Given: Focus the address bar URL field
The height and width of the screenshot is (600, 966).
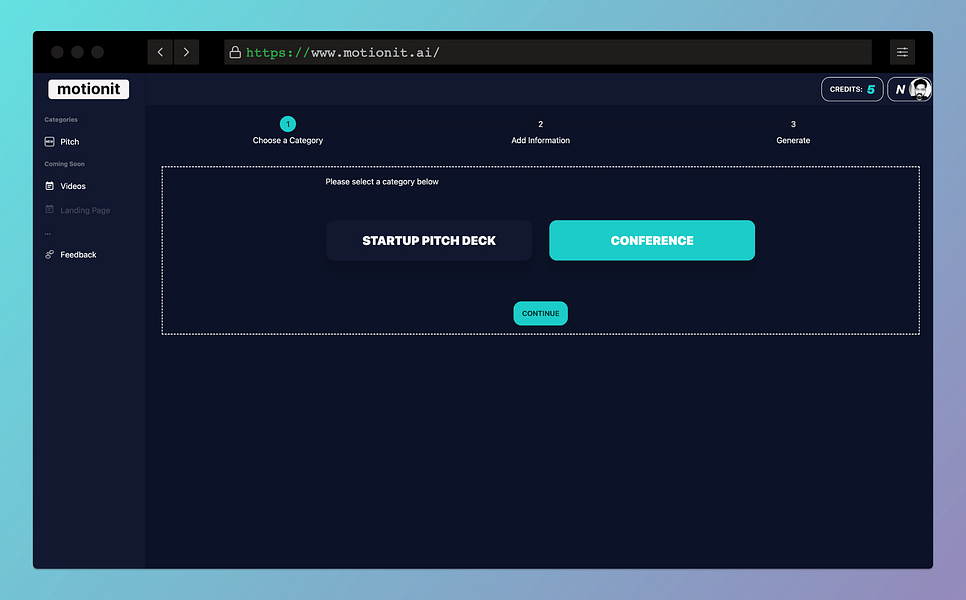Looking at the screenshot, I should pyautogui.click(x=548, y=52).
